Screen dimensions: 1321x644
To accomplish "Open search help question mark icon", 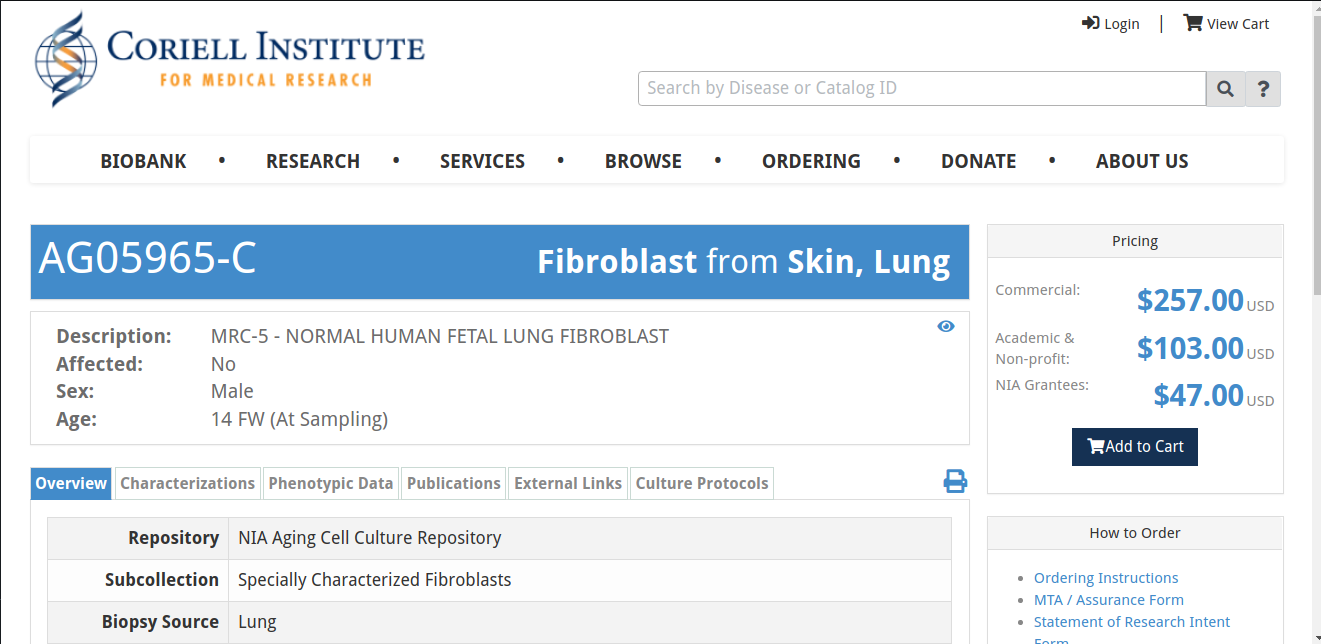I will click(1263, 88).
